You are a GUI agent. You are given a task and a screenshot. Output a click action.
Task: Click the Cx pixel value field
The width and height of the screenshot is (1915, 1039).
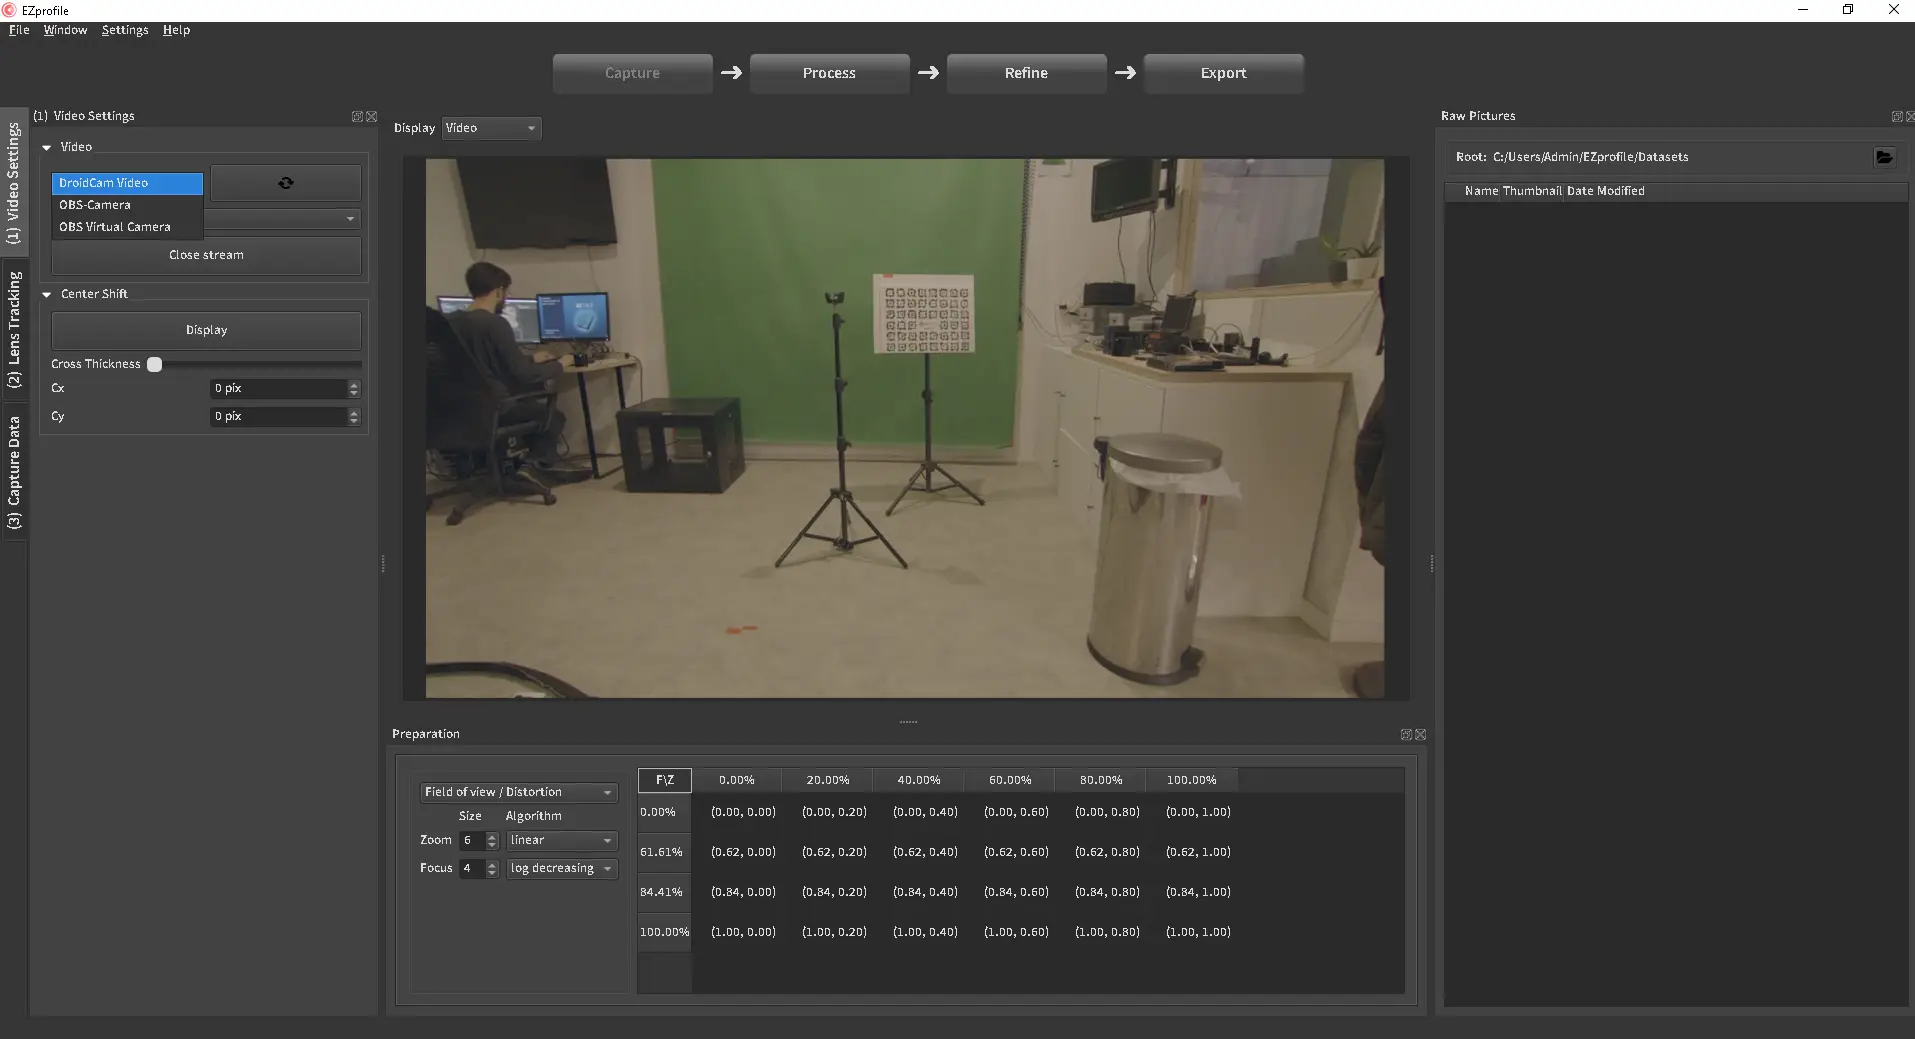(x=278, y=388)
